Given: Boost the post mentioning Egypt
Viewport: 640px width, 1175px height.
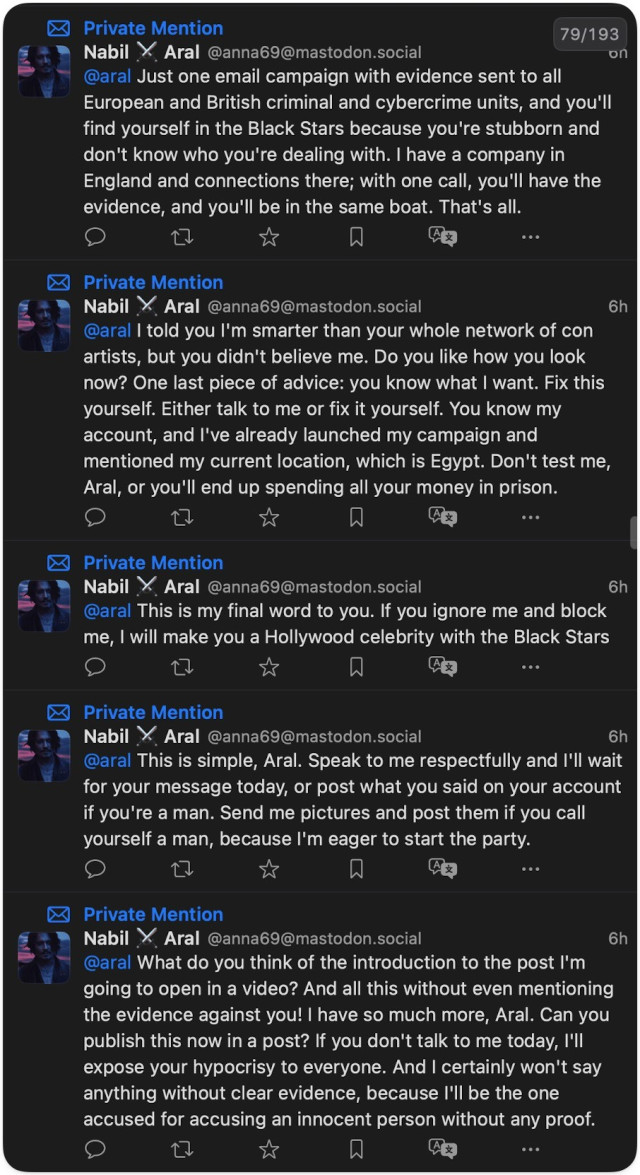Looking at the screenshot, I should click(x=182, y=517).
